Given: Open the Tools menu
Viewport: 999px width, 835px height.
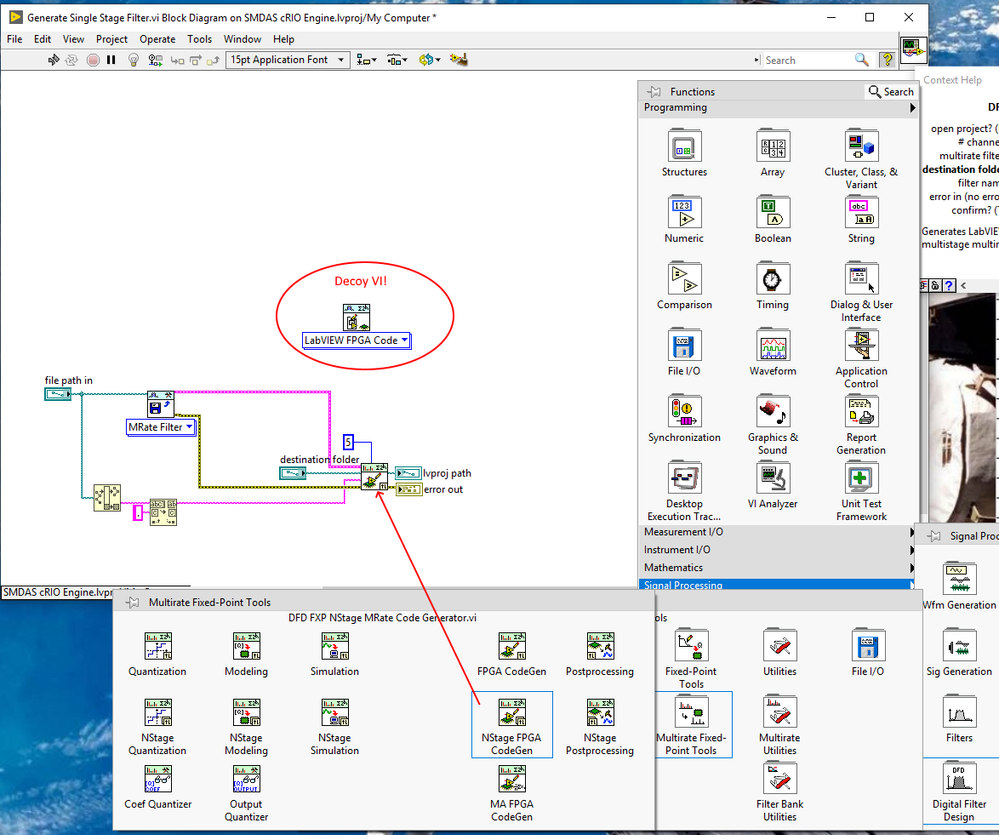Looking at the screenshot, I should click(199, 39).
